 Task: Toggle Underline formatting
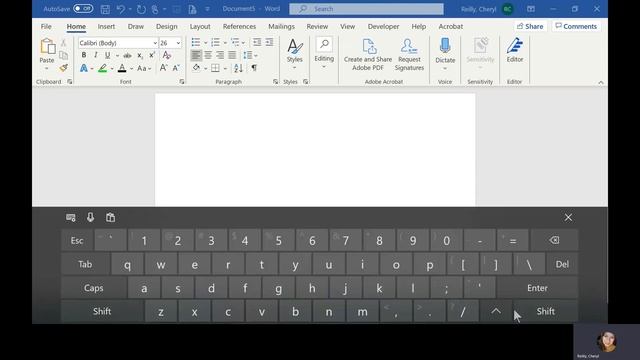[107, 55]
